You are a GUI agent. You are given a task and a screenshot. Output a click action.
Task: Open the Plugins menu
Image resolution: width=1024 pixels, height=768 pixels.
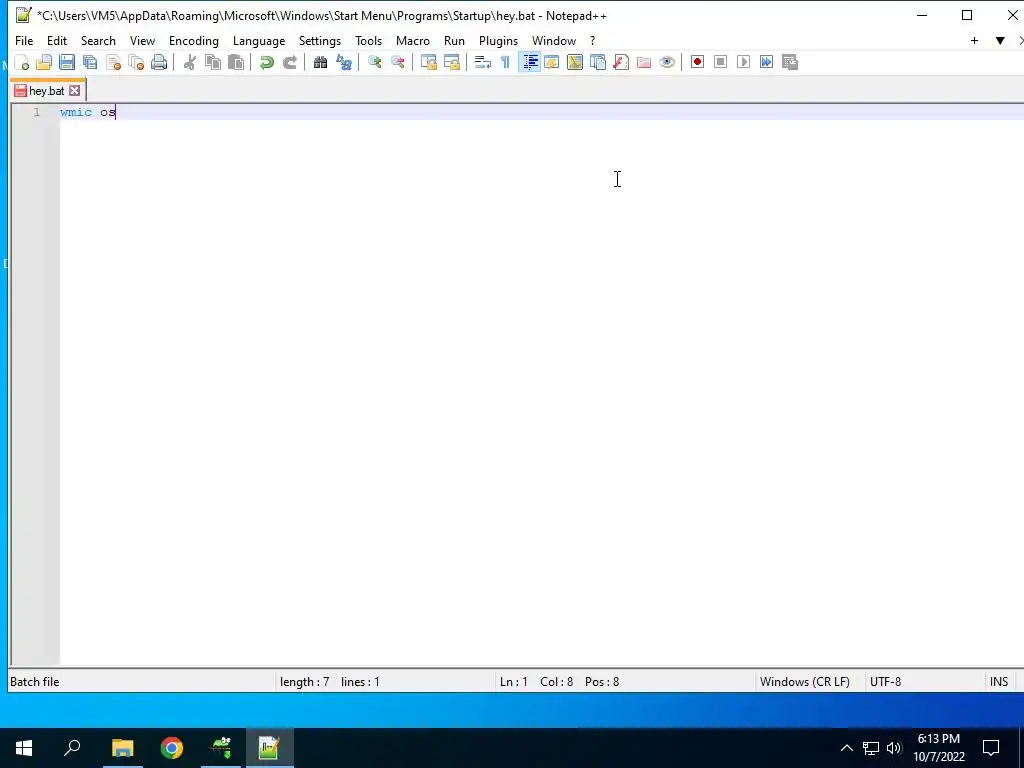coord(498,40)
